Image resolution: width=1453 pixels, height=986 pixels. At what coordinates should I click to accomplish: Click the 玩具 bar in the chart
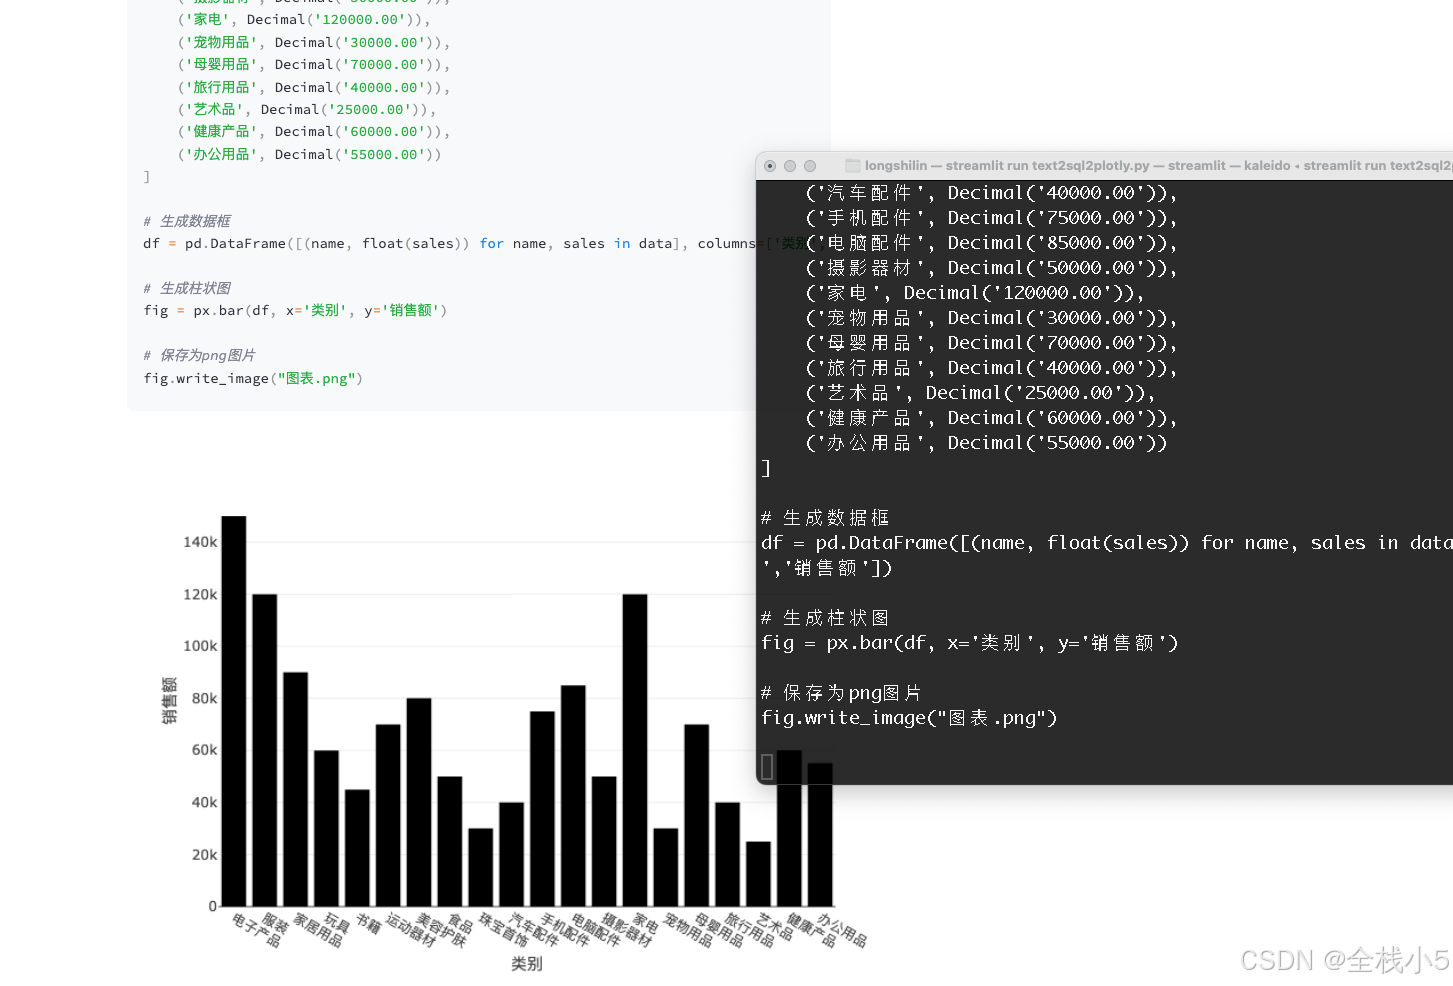pyautogui.click(x=326, y=828)
